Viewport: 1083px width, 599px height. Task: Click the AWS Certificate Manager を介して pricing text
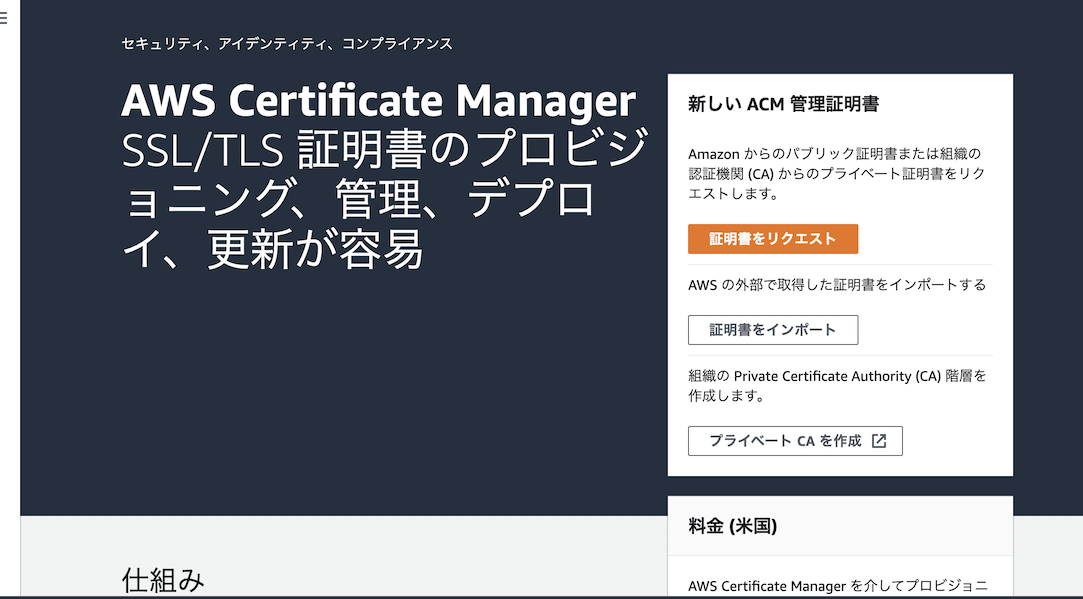[x=838, y=586]
